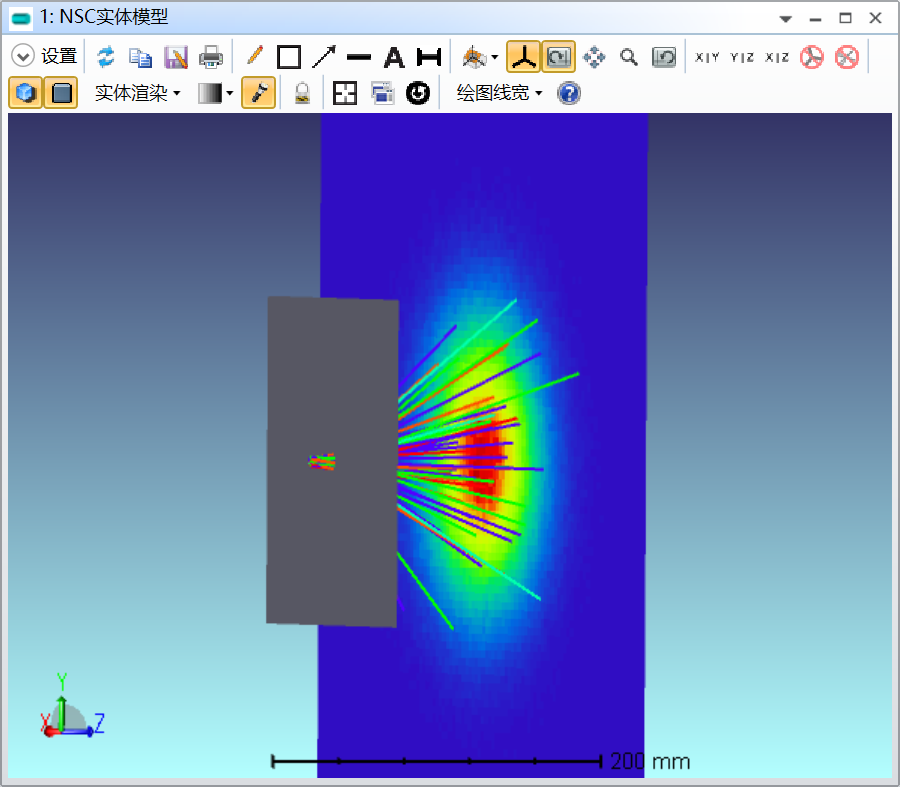Expand the 设置 settings chevron
Image resolution: width=900 pixels, height=787 pixels.
(x=23, y=57)
